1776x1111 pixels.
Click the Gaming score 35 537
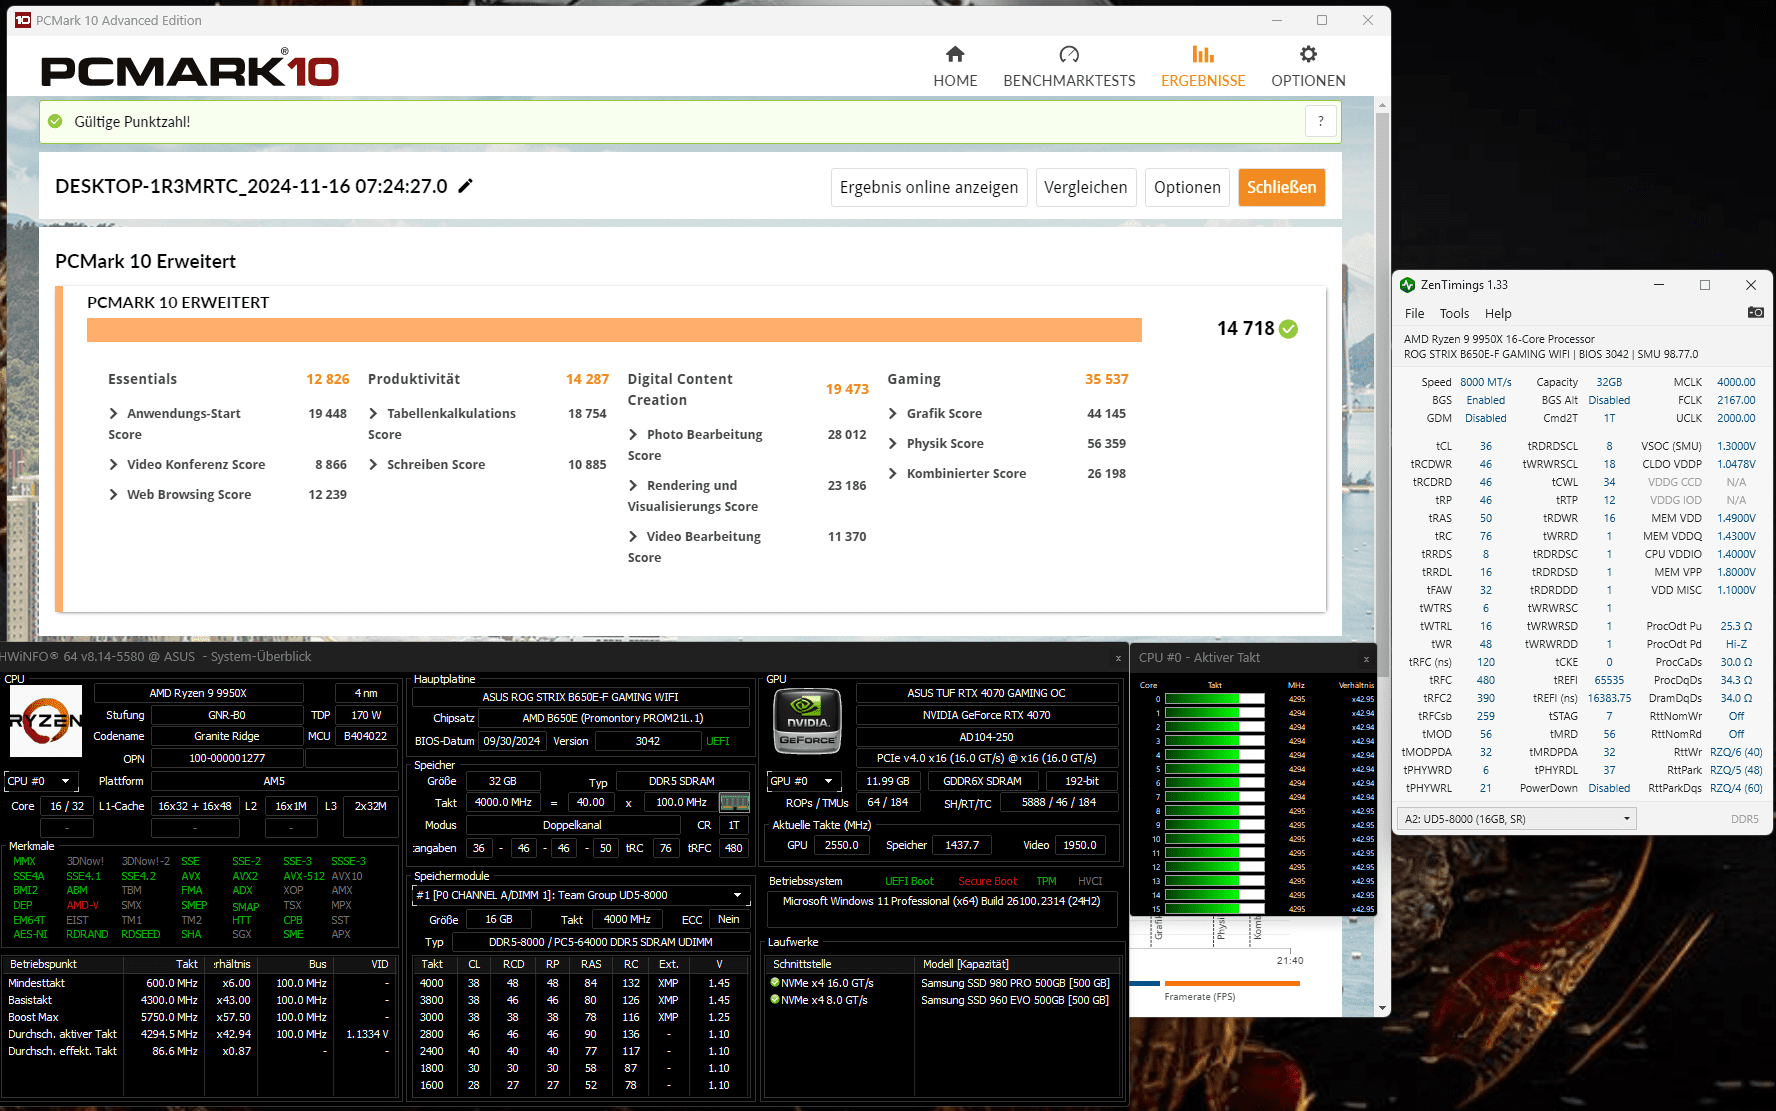pyautogui.click(x=1106, y=379)
